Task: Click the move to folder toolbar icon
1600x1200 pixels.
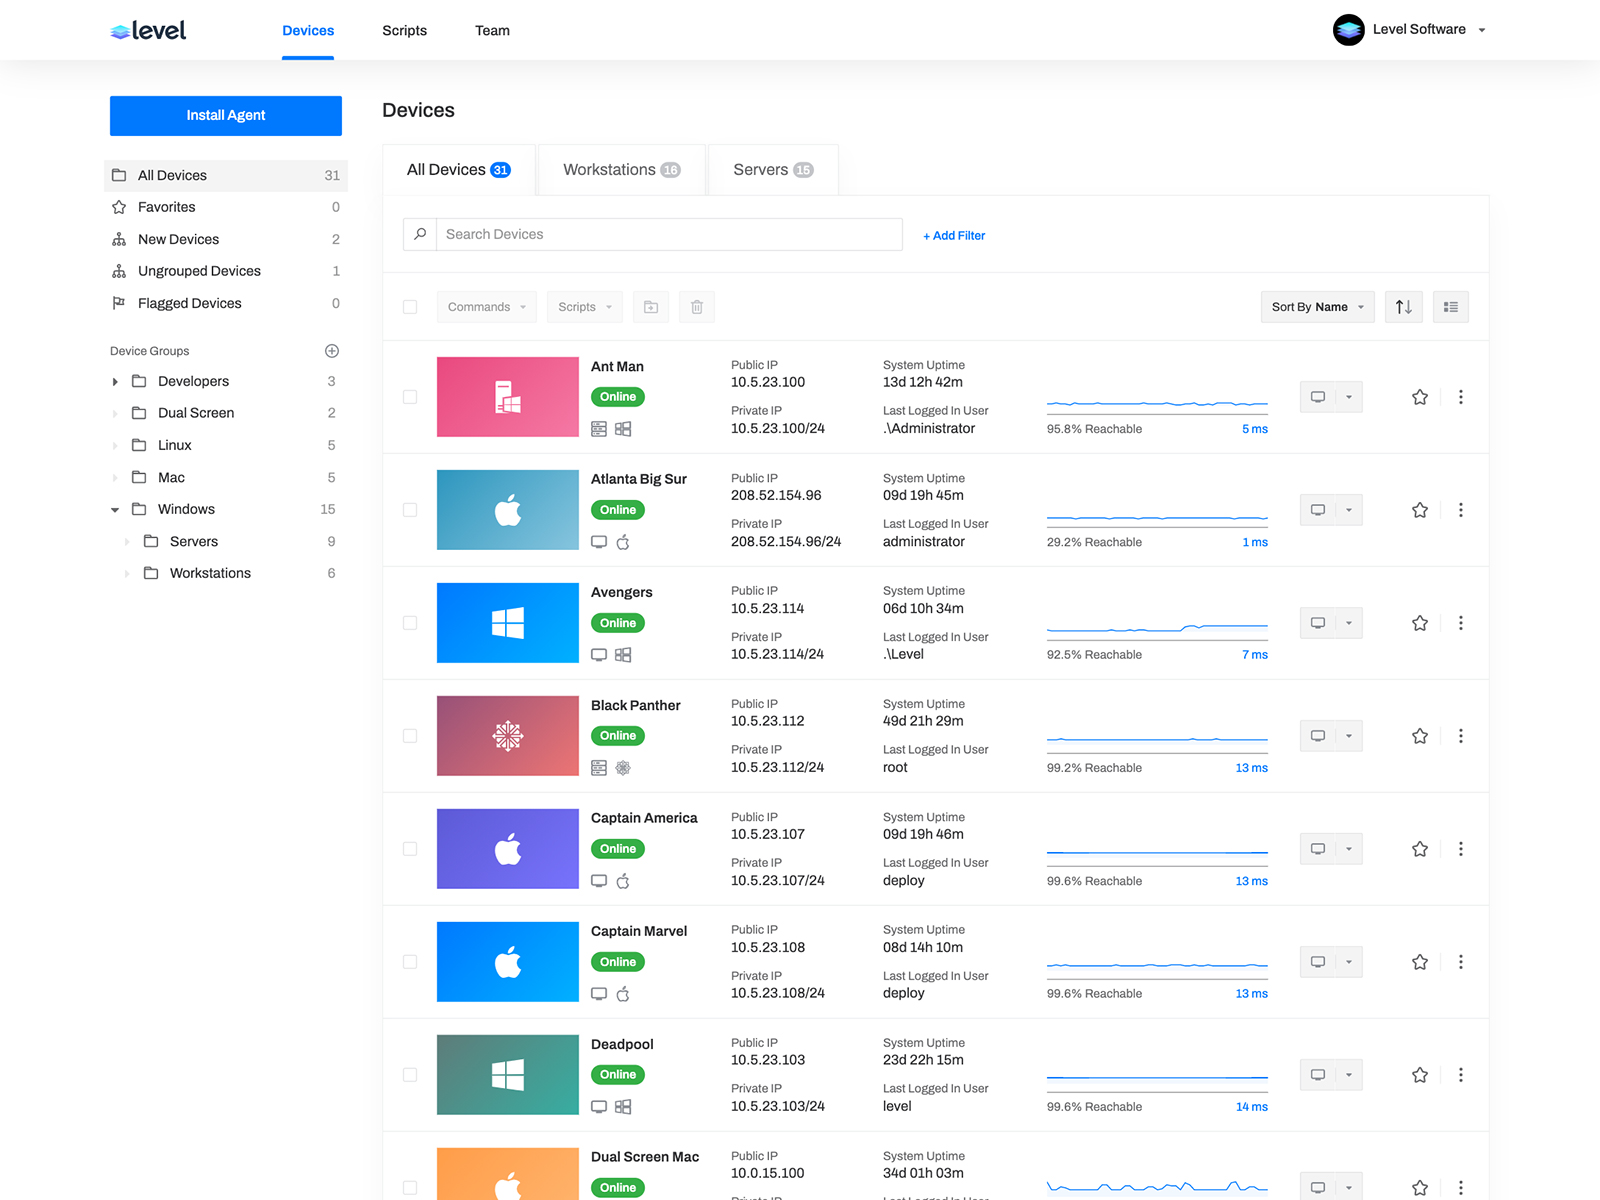Action: [x=651, y=307]
